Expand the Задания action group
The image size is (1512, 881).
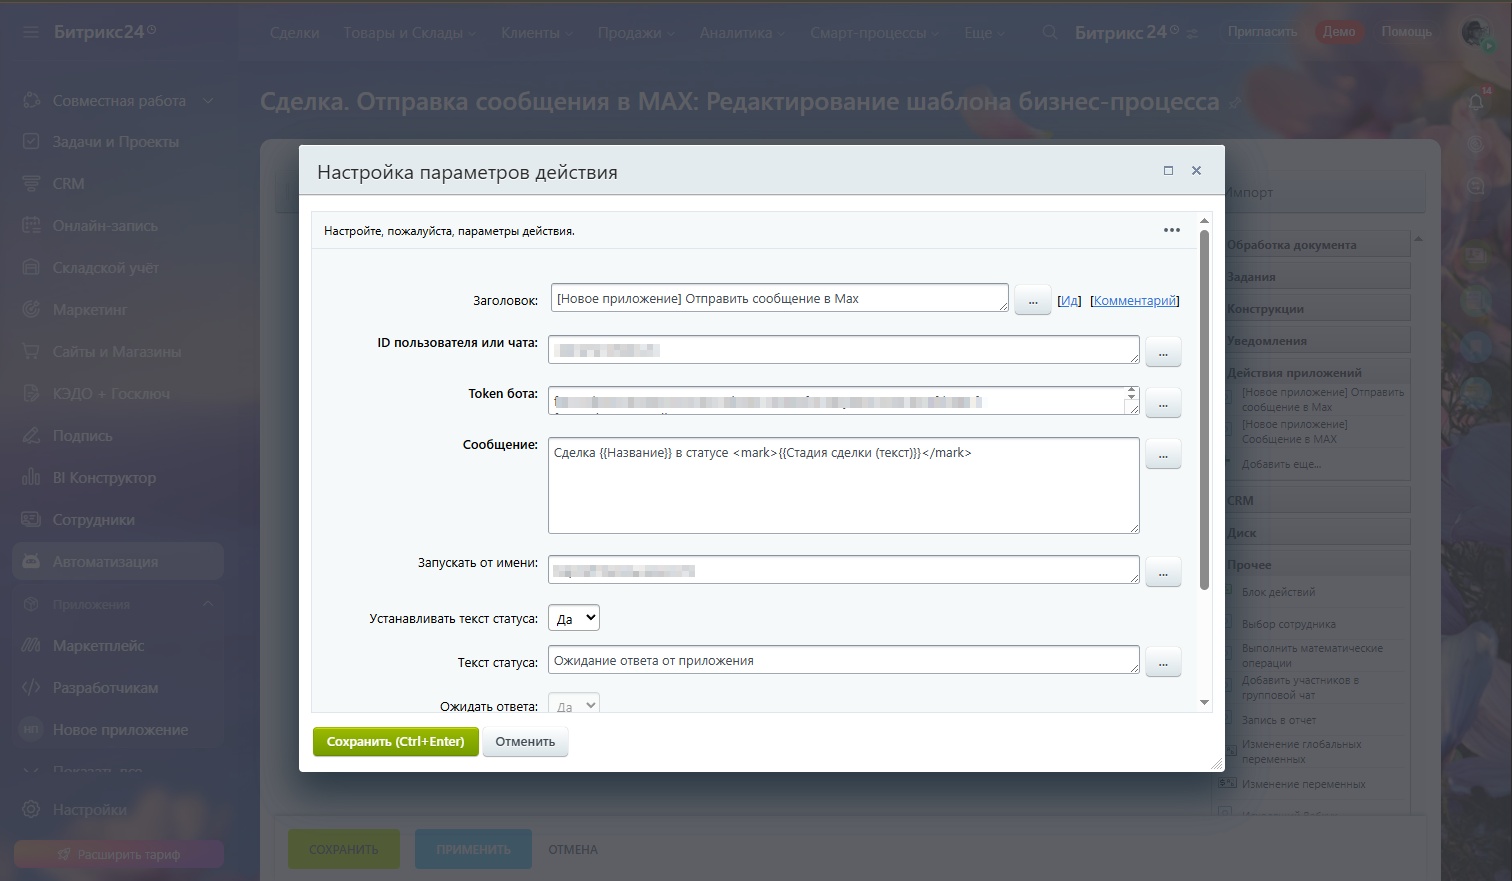click(1318, 276)
